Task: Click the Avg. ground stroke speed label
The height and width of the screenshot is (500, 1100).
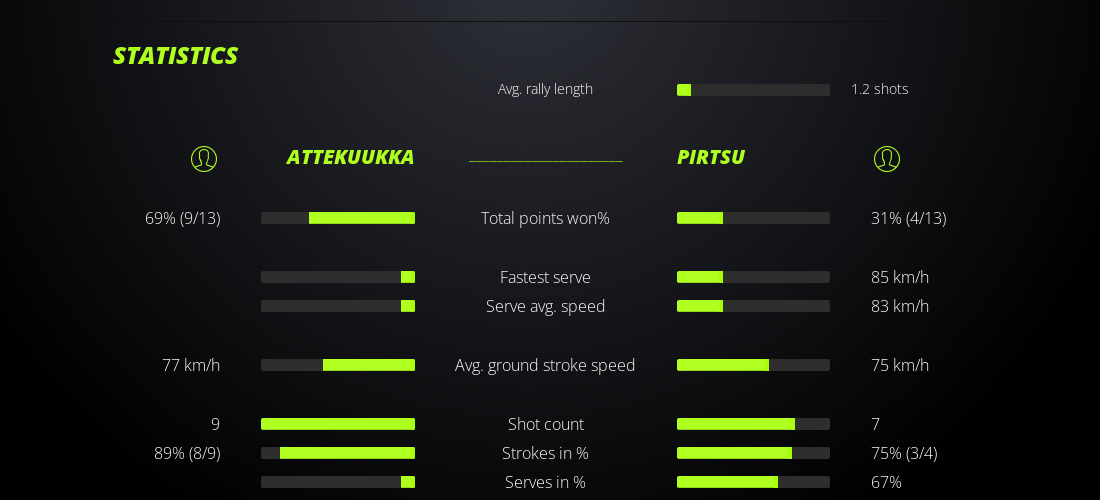Action: point(545,365)
